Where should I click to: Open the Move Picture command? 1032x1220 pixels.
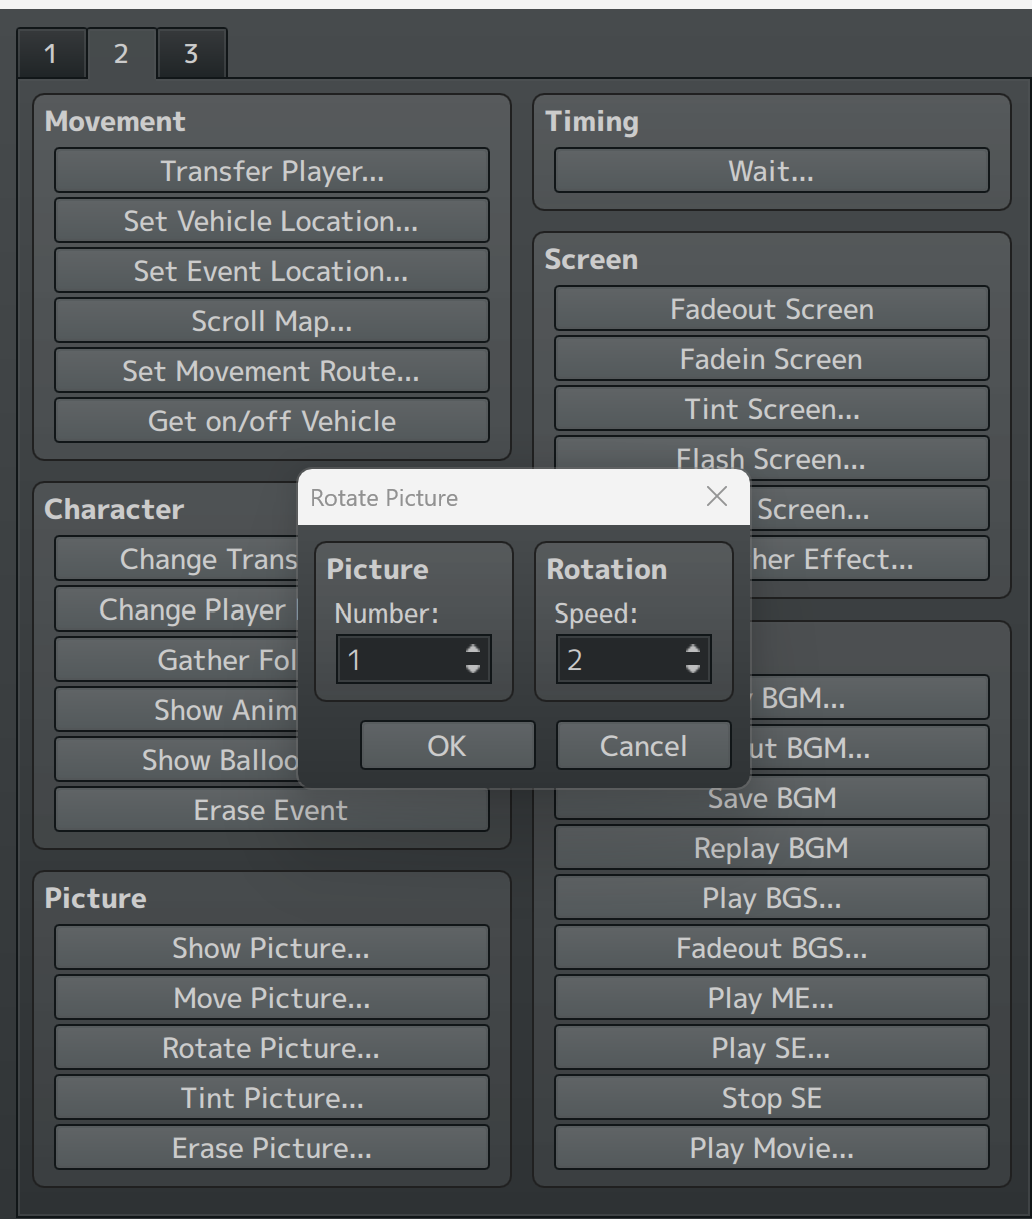pyautogui.click(x=272, y=998)
